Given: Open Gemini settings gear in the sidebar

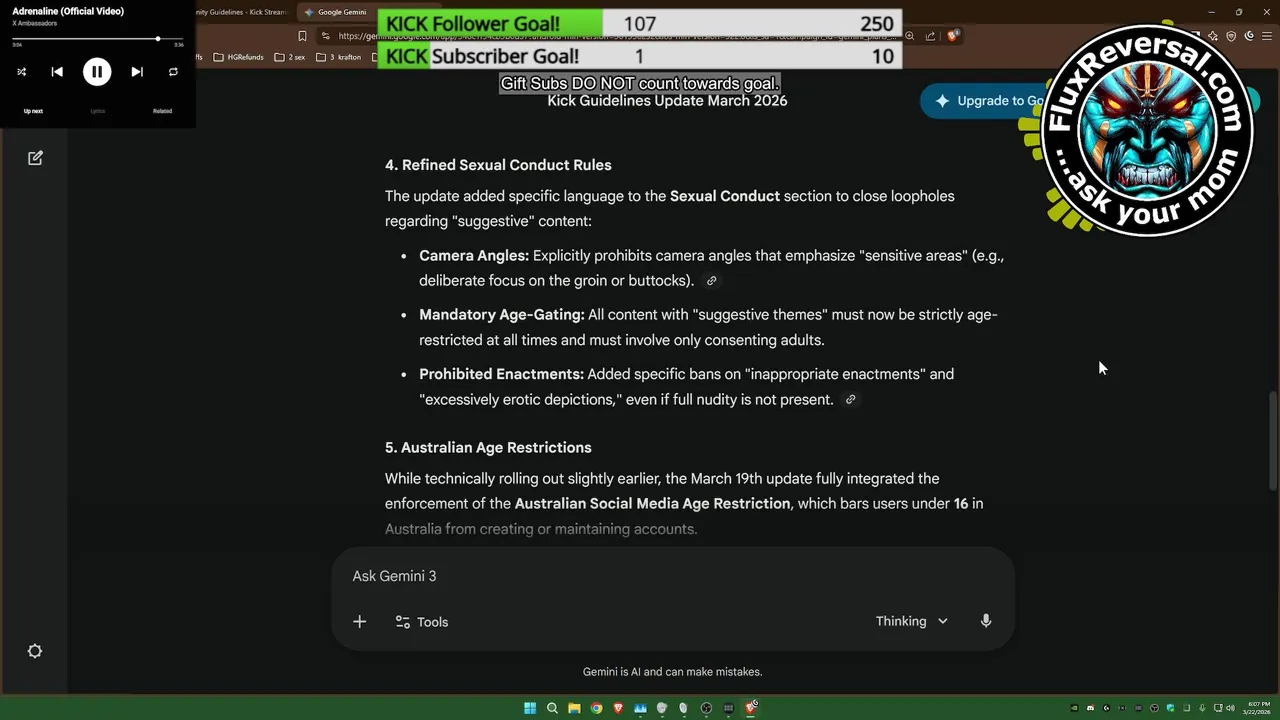Looking at the screenshot, I should (35, 651).
